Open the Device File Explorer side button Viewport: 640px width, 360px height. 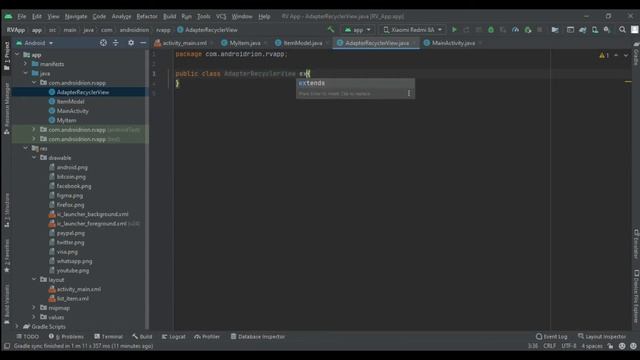(x=636, y=296)
